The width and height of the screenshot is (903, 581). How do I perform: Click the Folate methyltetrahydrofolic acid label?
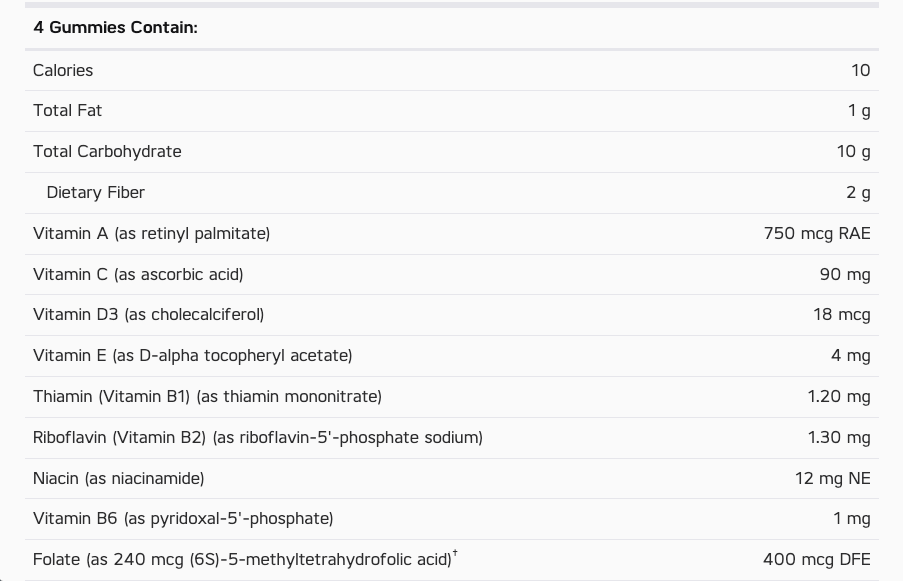click(242, 560)
